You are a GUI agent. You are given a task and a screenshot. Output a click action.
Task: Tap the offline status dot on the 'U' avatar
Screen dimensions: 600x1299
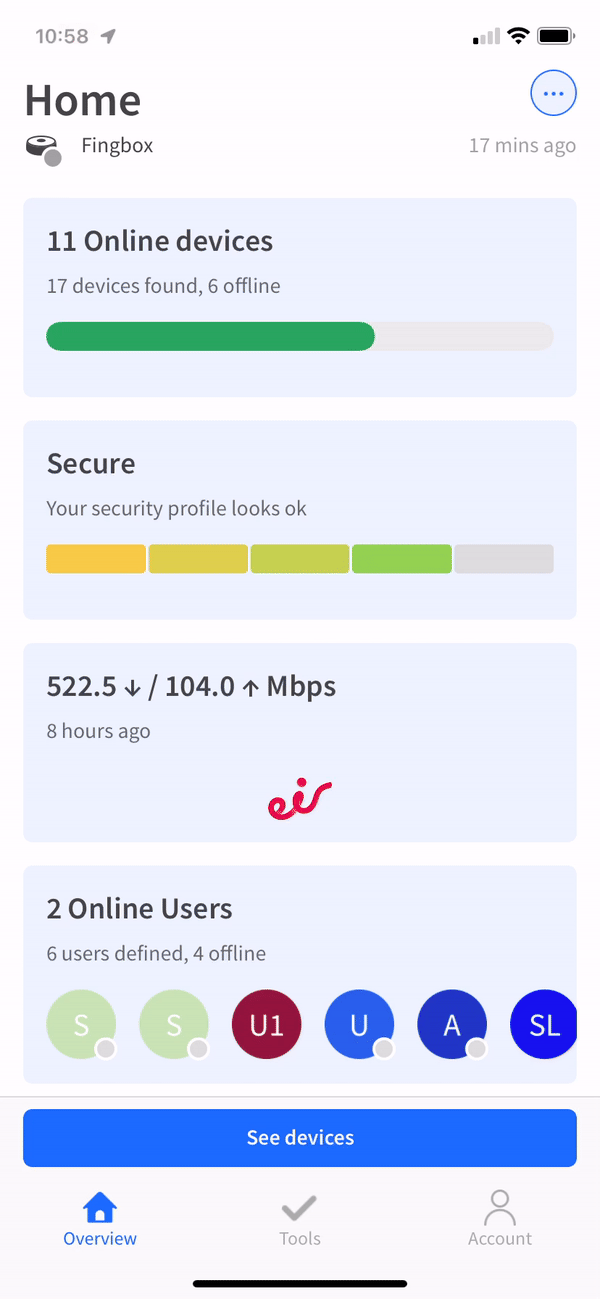[x=383, y=1048]
